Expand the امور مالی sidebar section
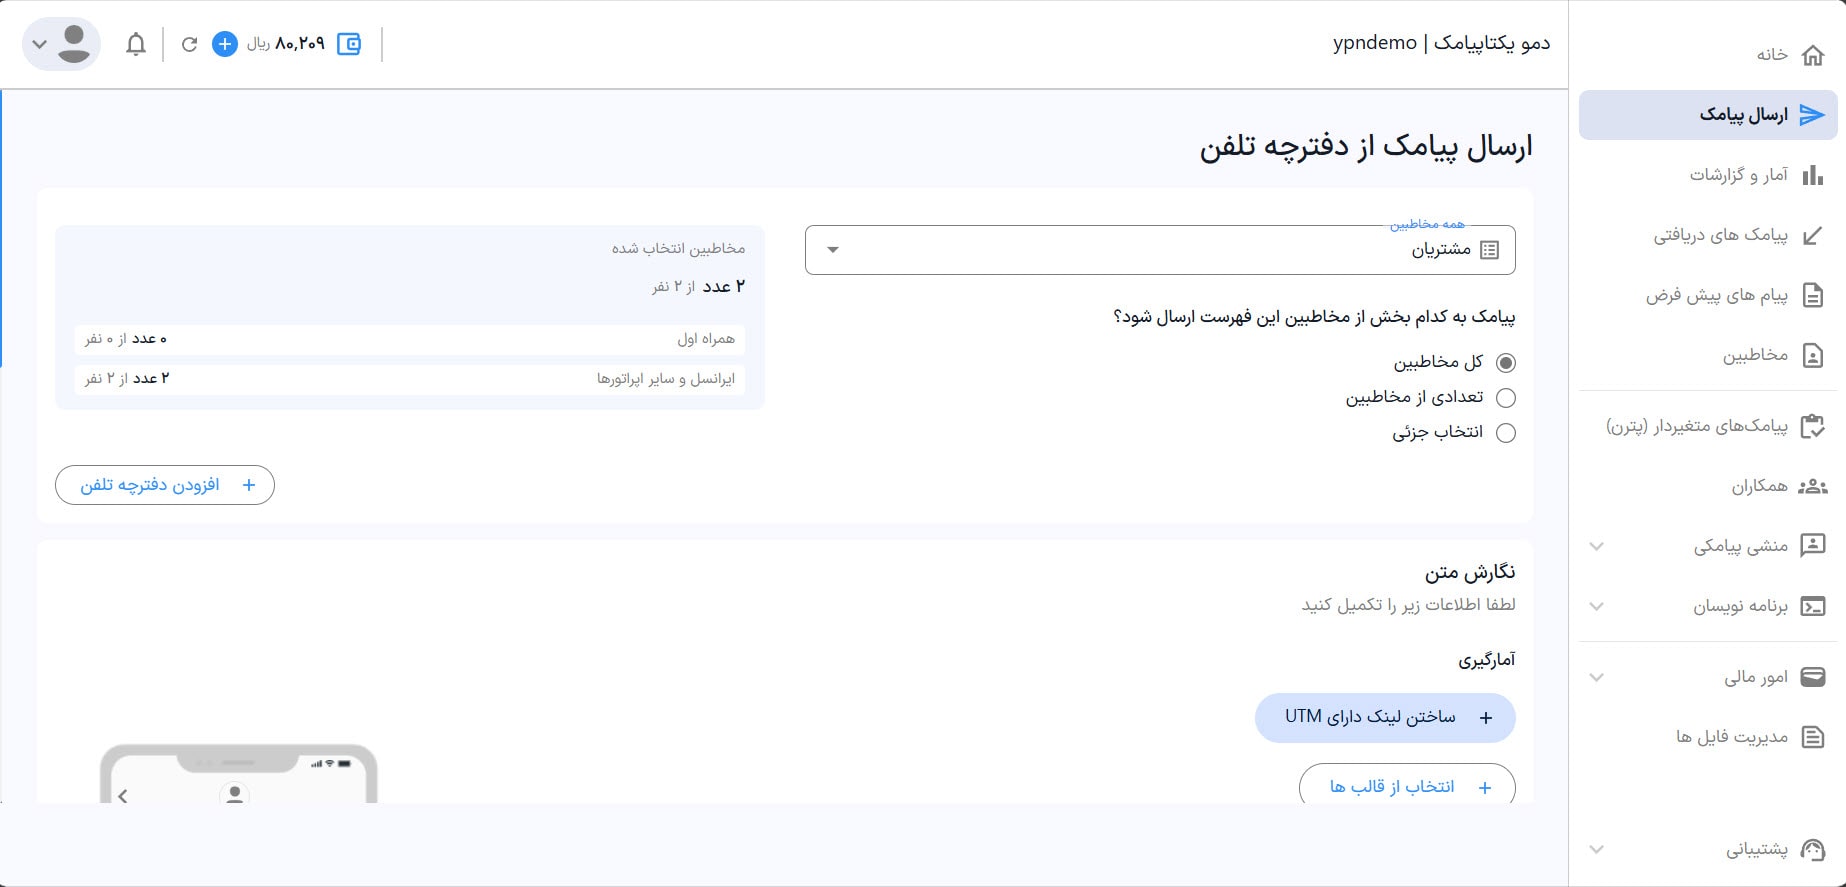The width and height of the screenshot is (1846, 887). coord(1597,678)
